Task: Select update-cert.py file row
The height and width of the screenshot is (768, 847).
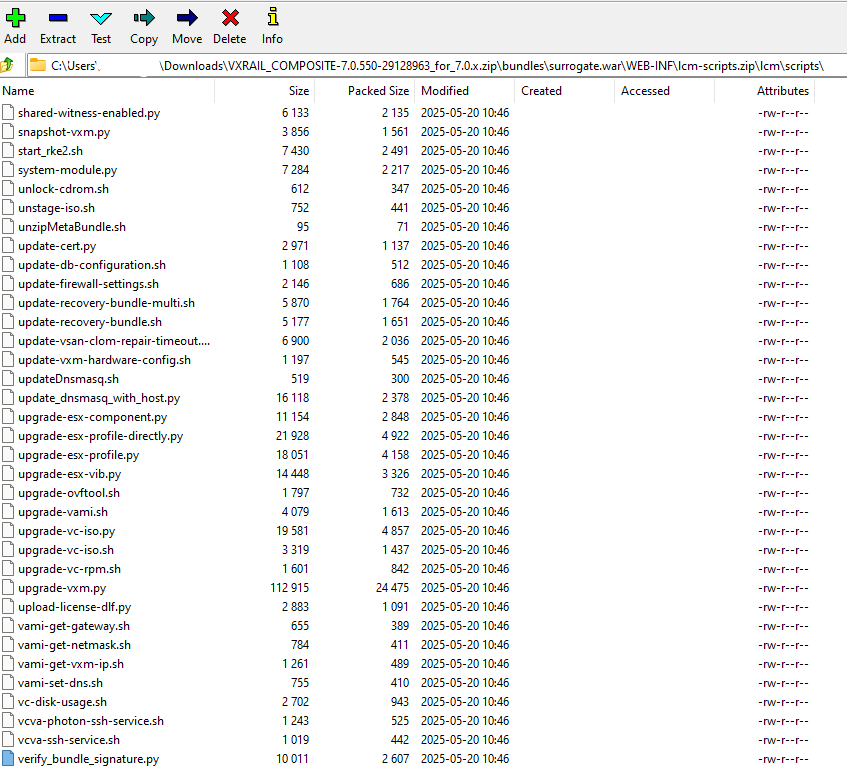Action: (x=57, y=246)
